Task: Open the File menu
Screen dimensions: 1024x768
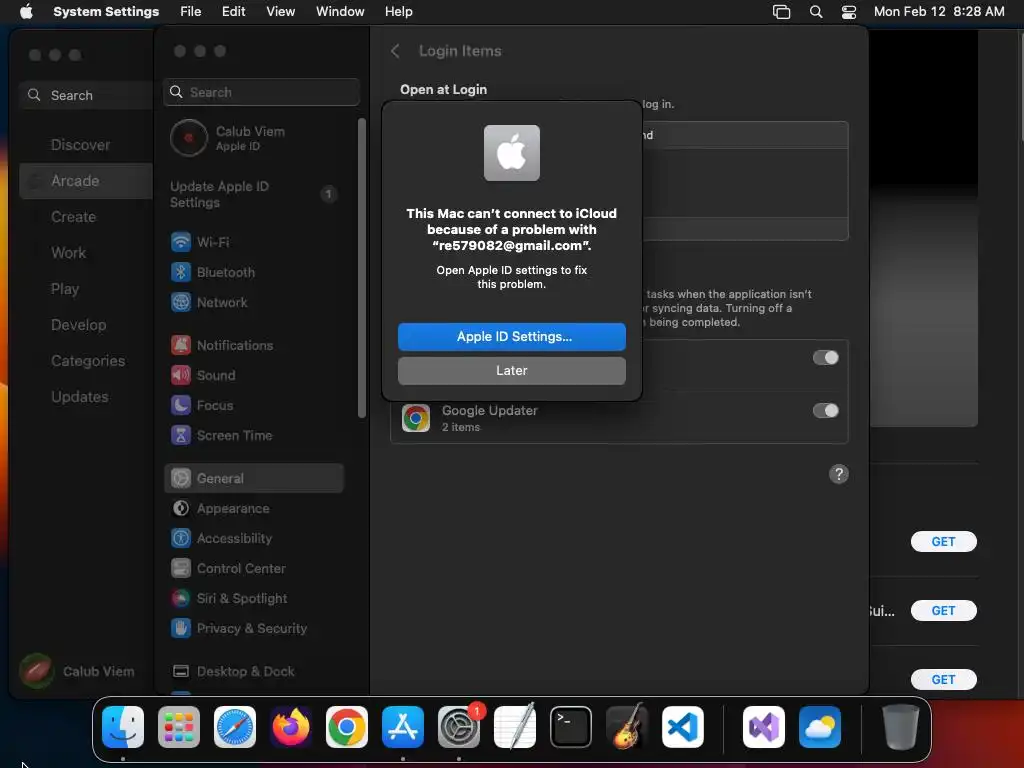Action: 191,12
